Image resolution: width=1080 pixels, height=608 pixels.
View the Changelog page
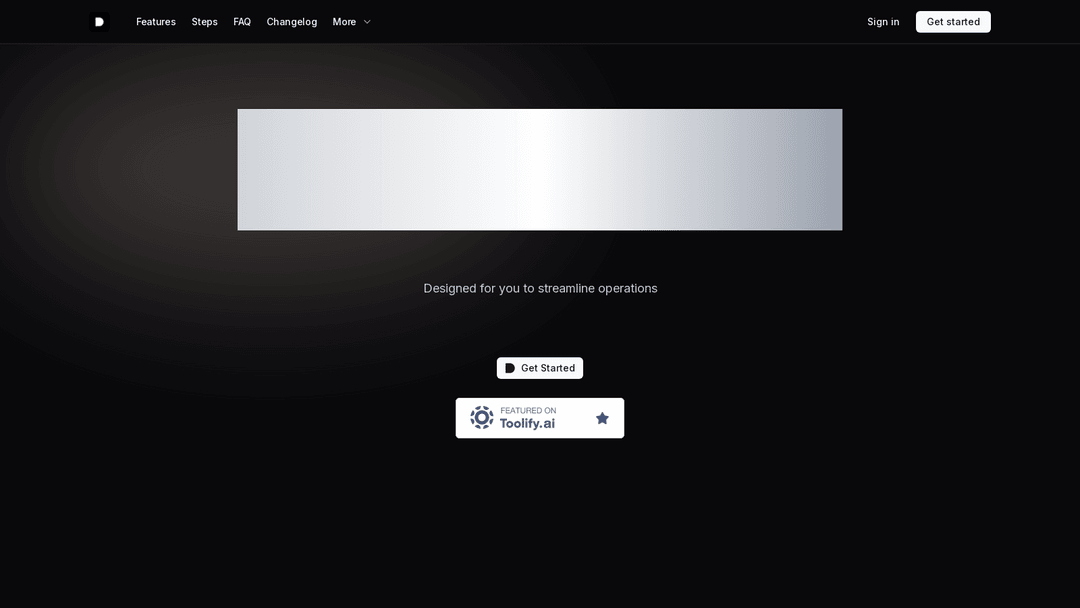pyautogui.click(x=291, y=21)
